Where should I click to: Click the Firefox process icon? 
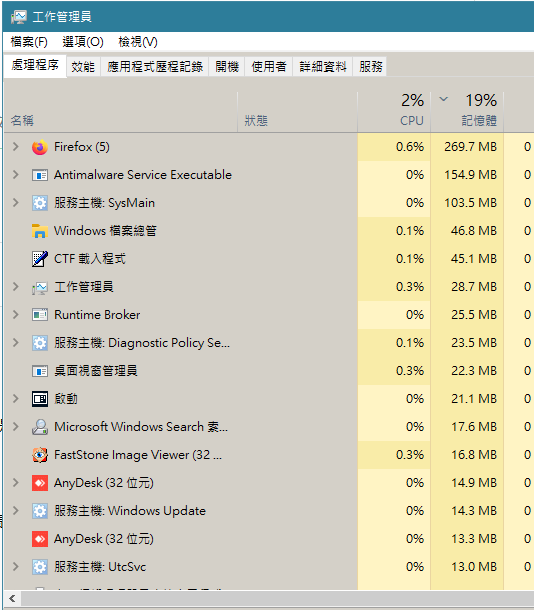click(x=40, y=147)
